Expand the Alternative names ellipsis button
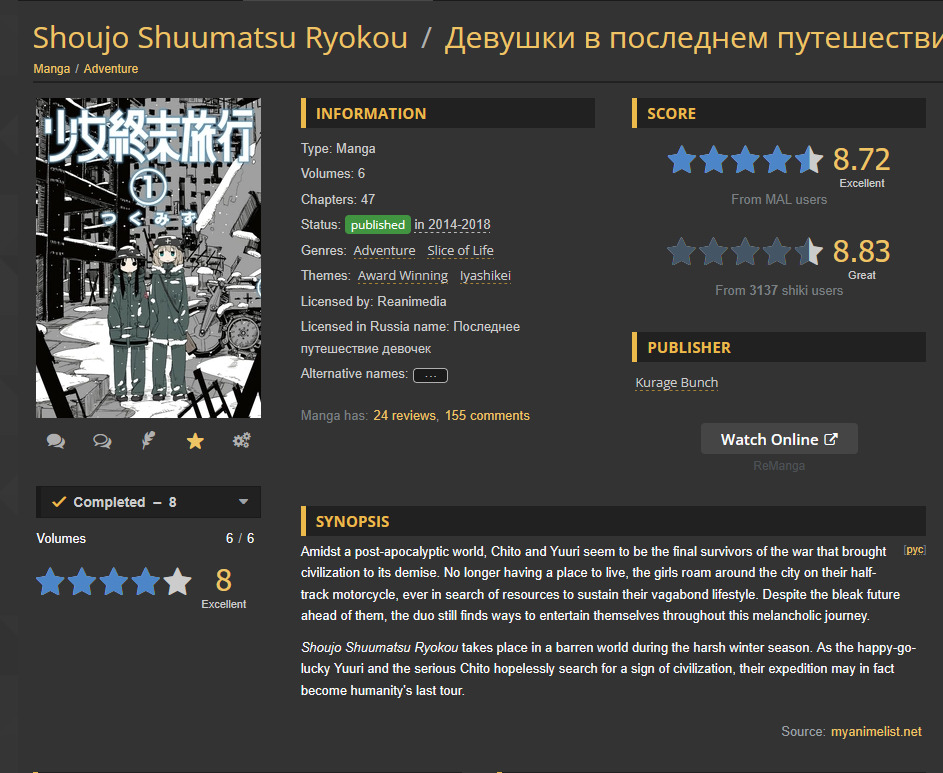This screenshot has width=943, height=773. (x=430, y=375)
